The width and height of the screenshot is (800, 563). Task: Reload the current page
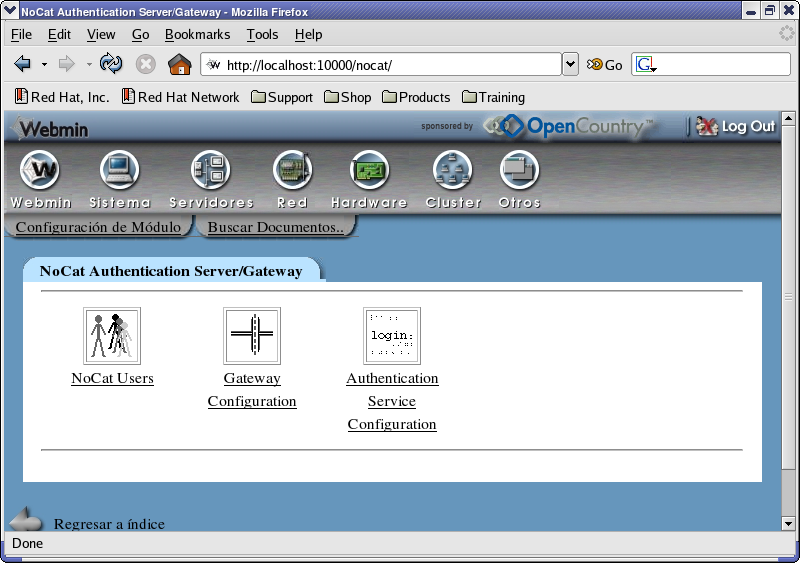(111, 64)
